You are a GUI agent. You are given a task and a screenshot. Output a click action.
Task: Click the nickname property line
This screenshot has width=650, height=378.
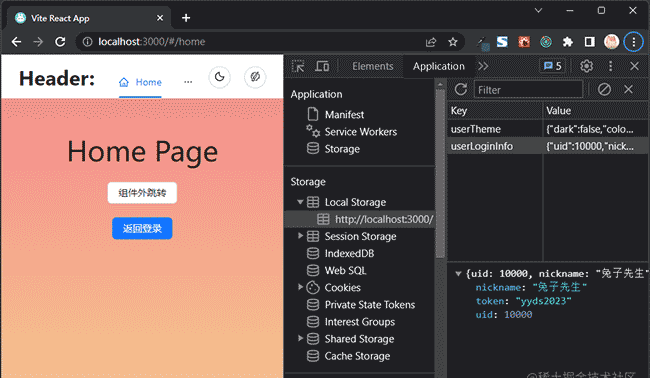(531, 287)
